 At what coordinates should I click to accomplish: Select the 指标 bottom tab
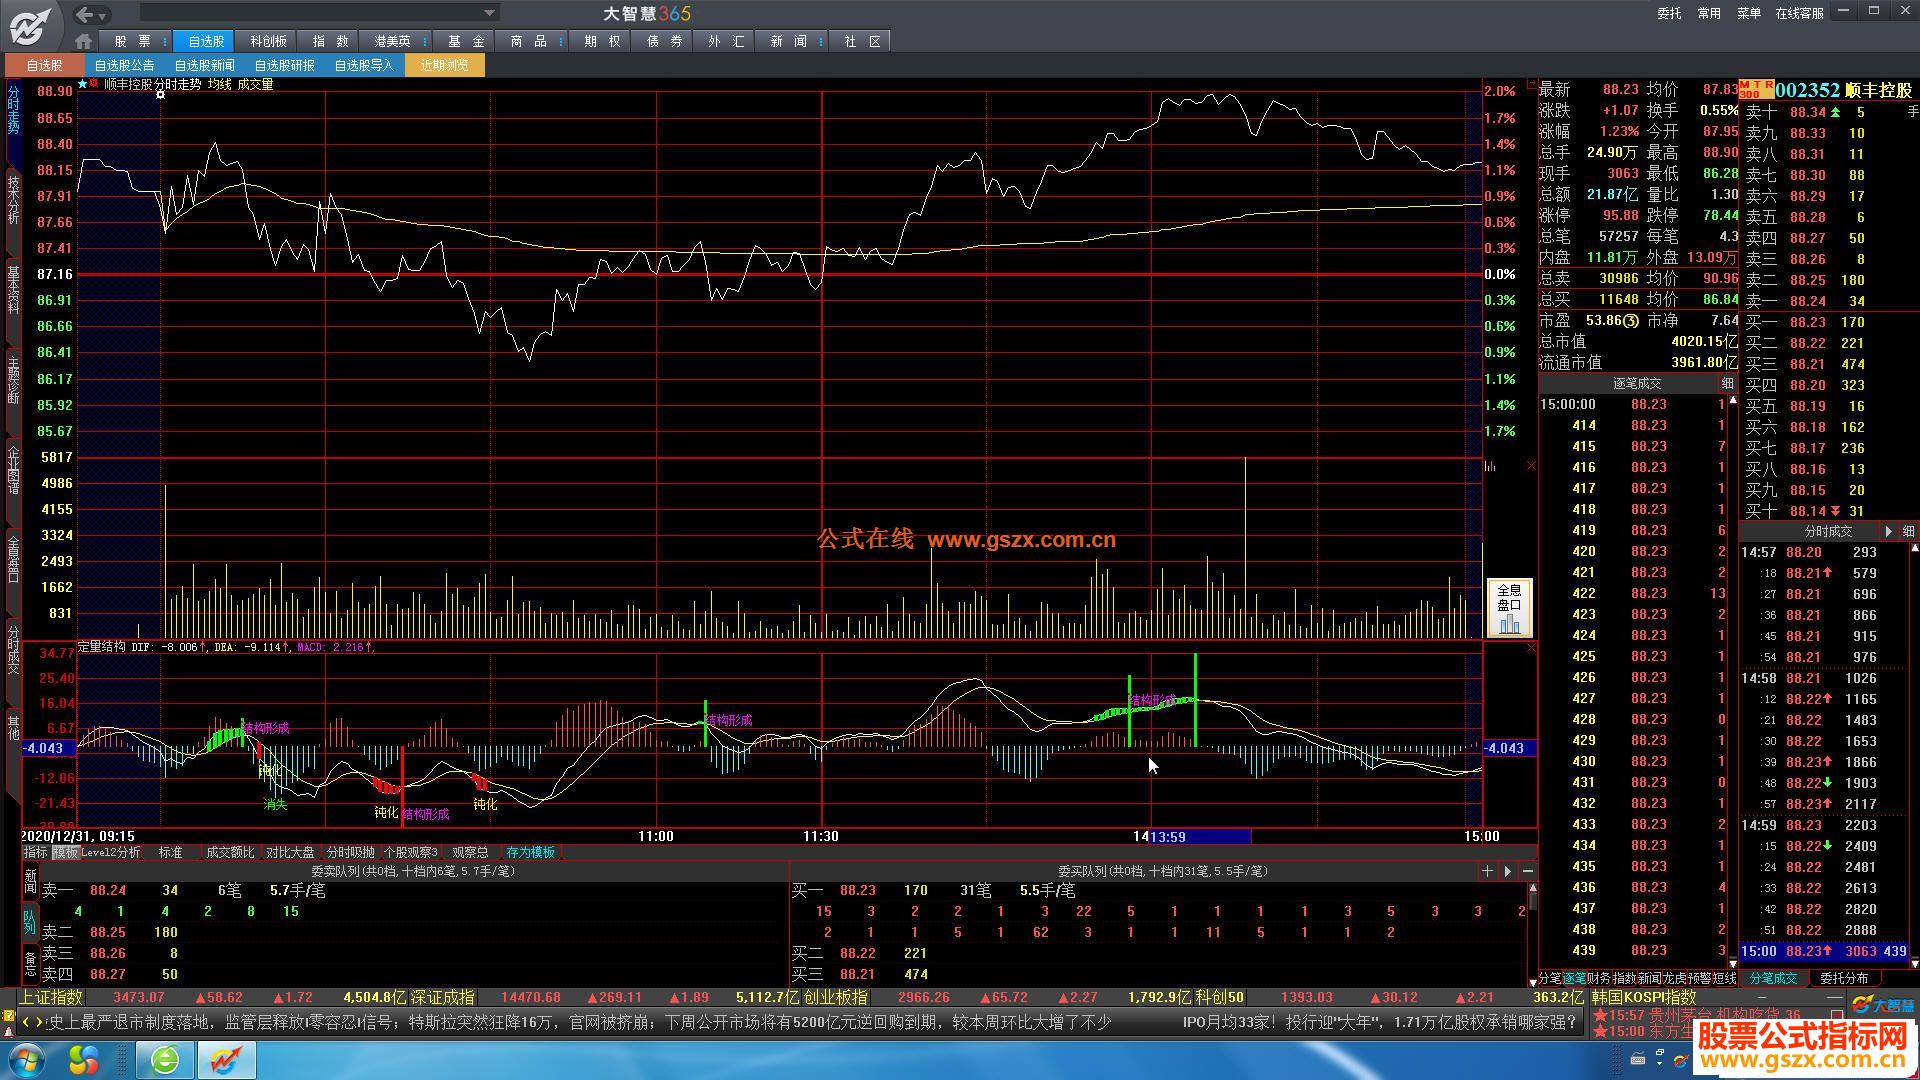click(35, 853)
